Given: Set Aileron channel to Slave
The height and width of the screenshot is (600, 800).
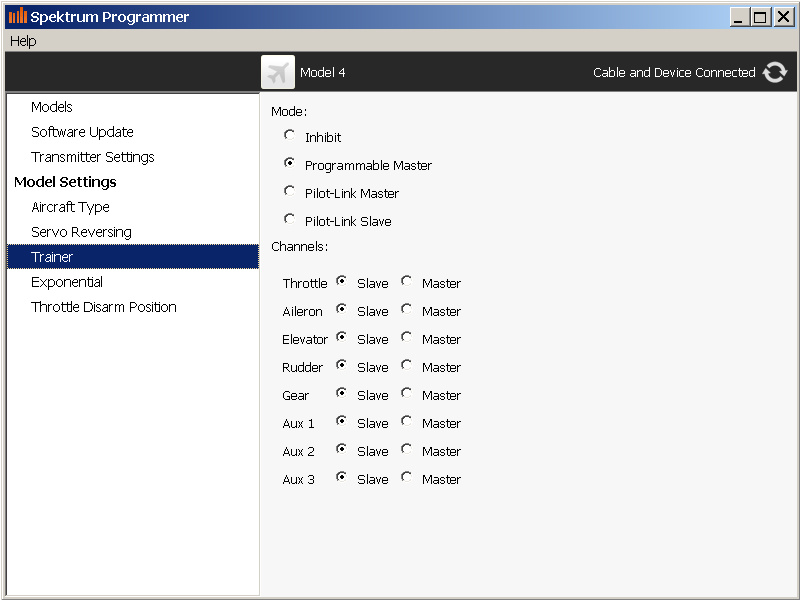Looking at the screenshot, I should pos(341,309).
